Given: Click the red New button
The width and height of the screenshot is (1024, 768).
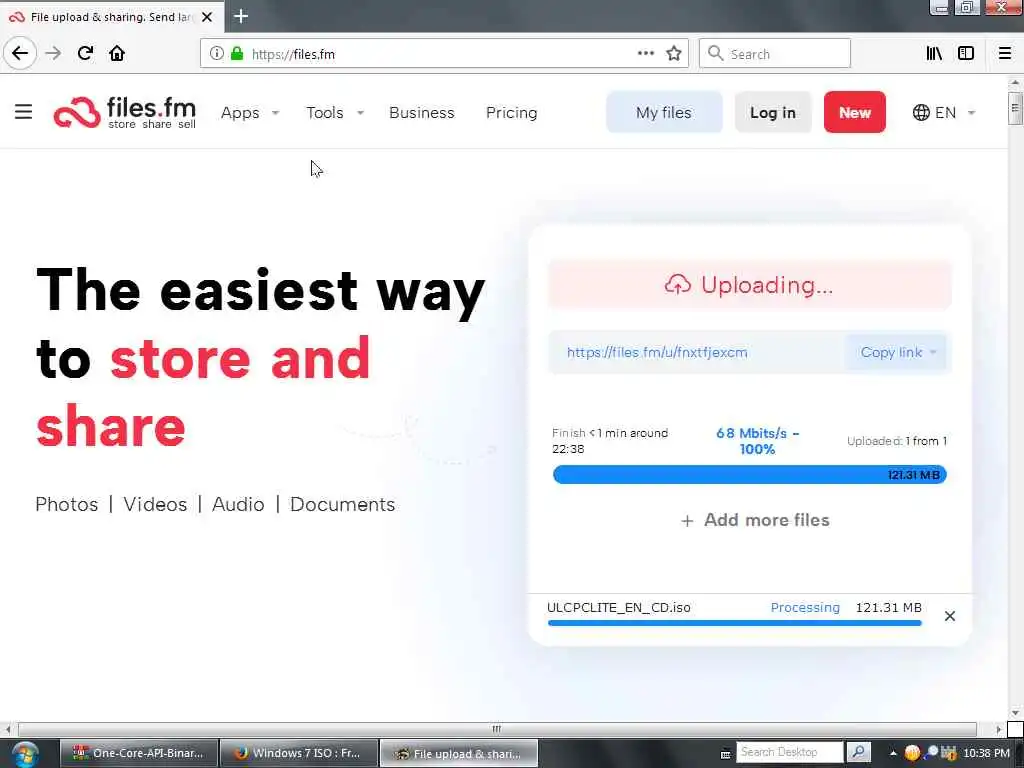Looking at the screenshot, I should pyautogui.click(x=854, y=112).
